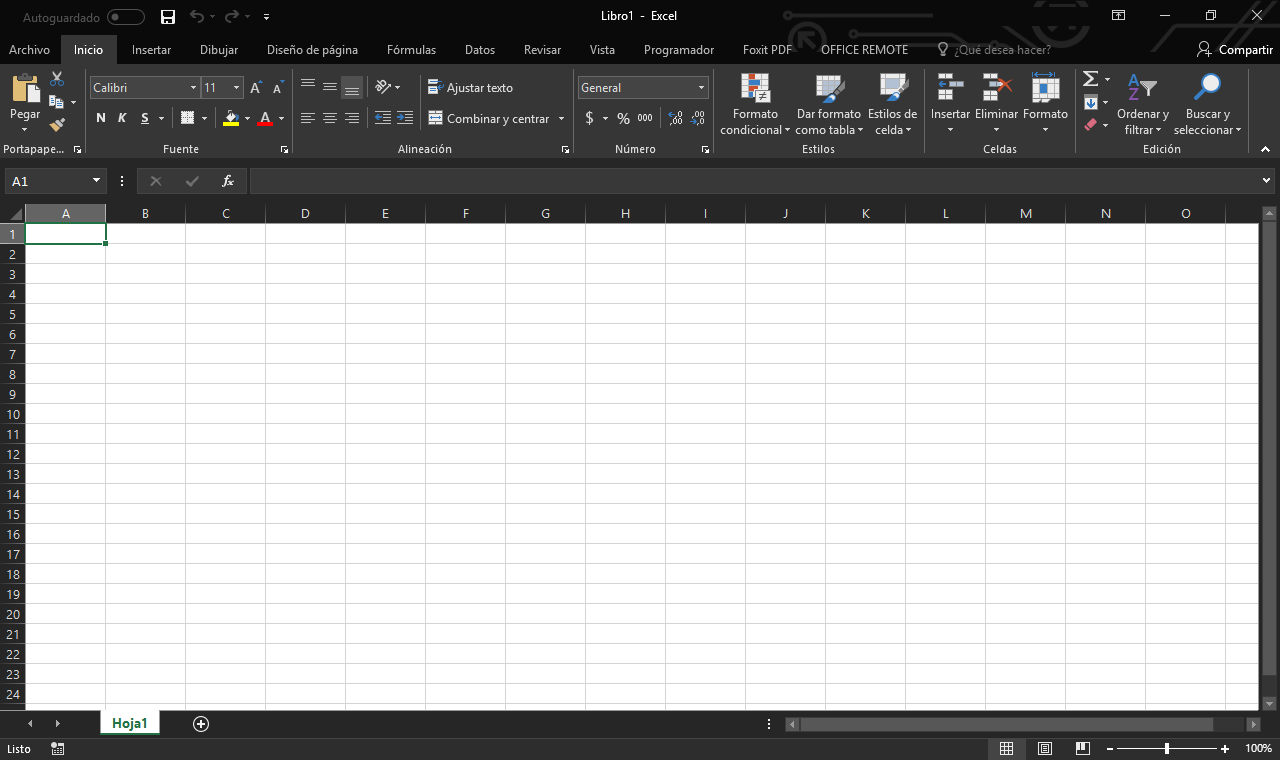This screenshot has height=760, width=1280.
Task: Decrease indent in Alineación group
Action: 383,118
